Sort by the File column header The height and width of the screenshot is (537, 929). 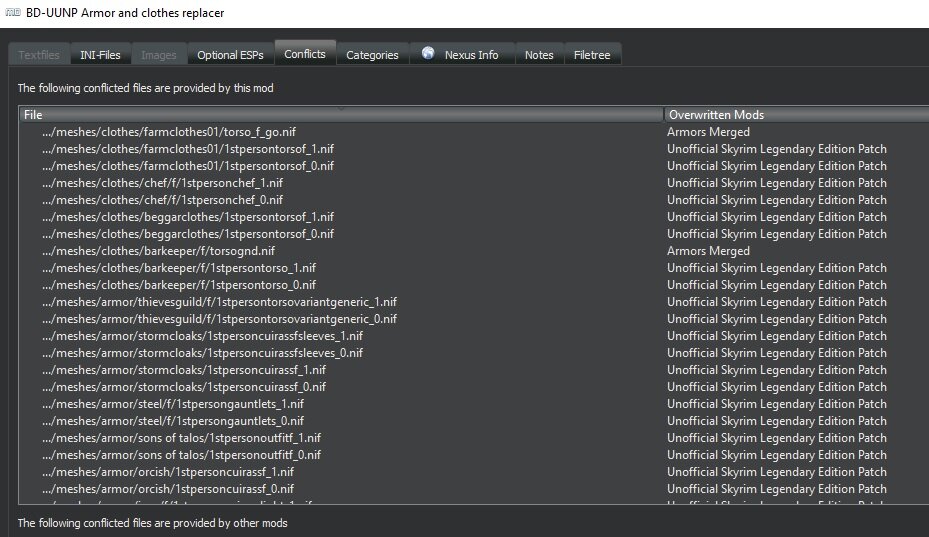click(341, 115)
